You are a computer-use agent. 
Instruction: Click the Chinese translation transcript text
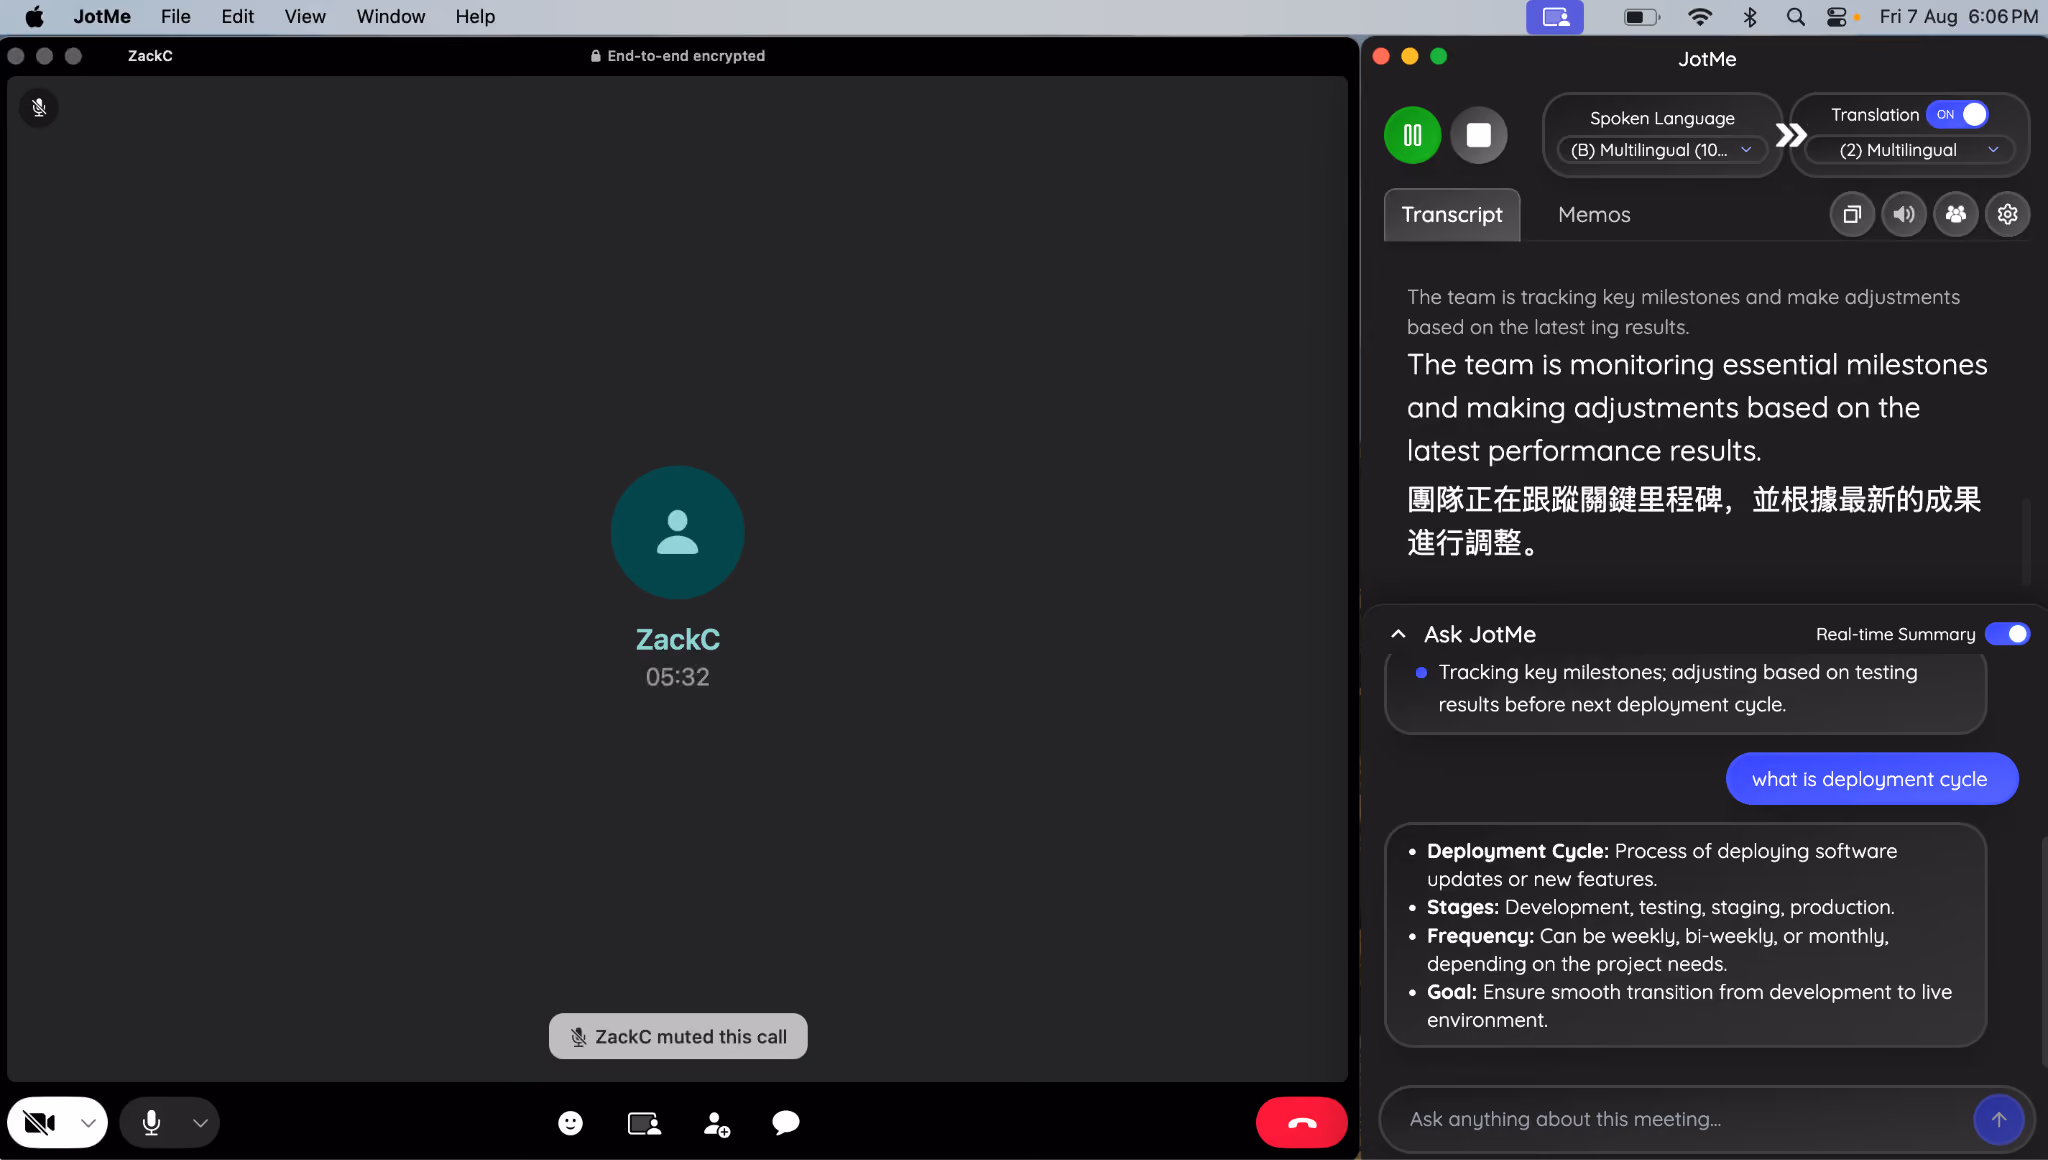point(1694,521)
